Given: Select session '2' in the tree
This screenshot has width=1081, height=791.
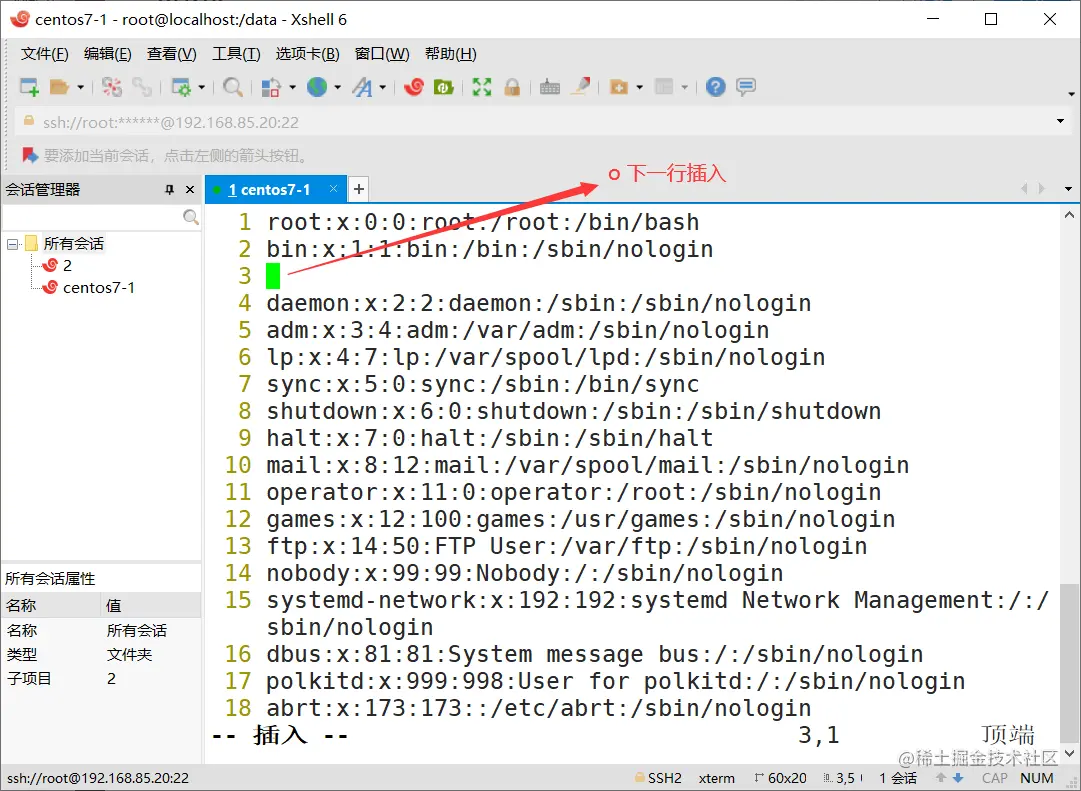Looking at the screenshot, I should 68,266.
